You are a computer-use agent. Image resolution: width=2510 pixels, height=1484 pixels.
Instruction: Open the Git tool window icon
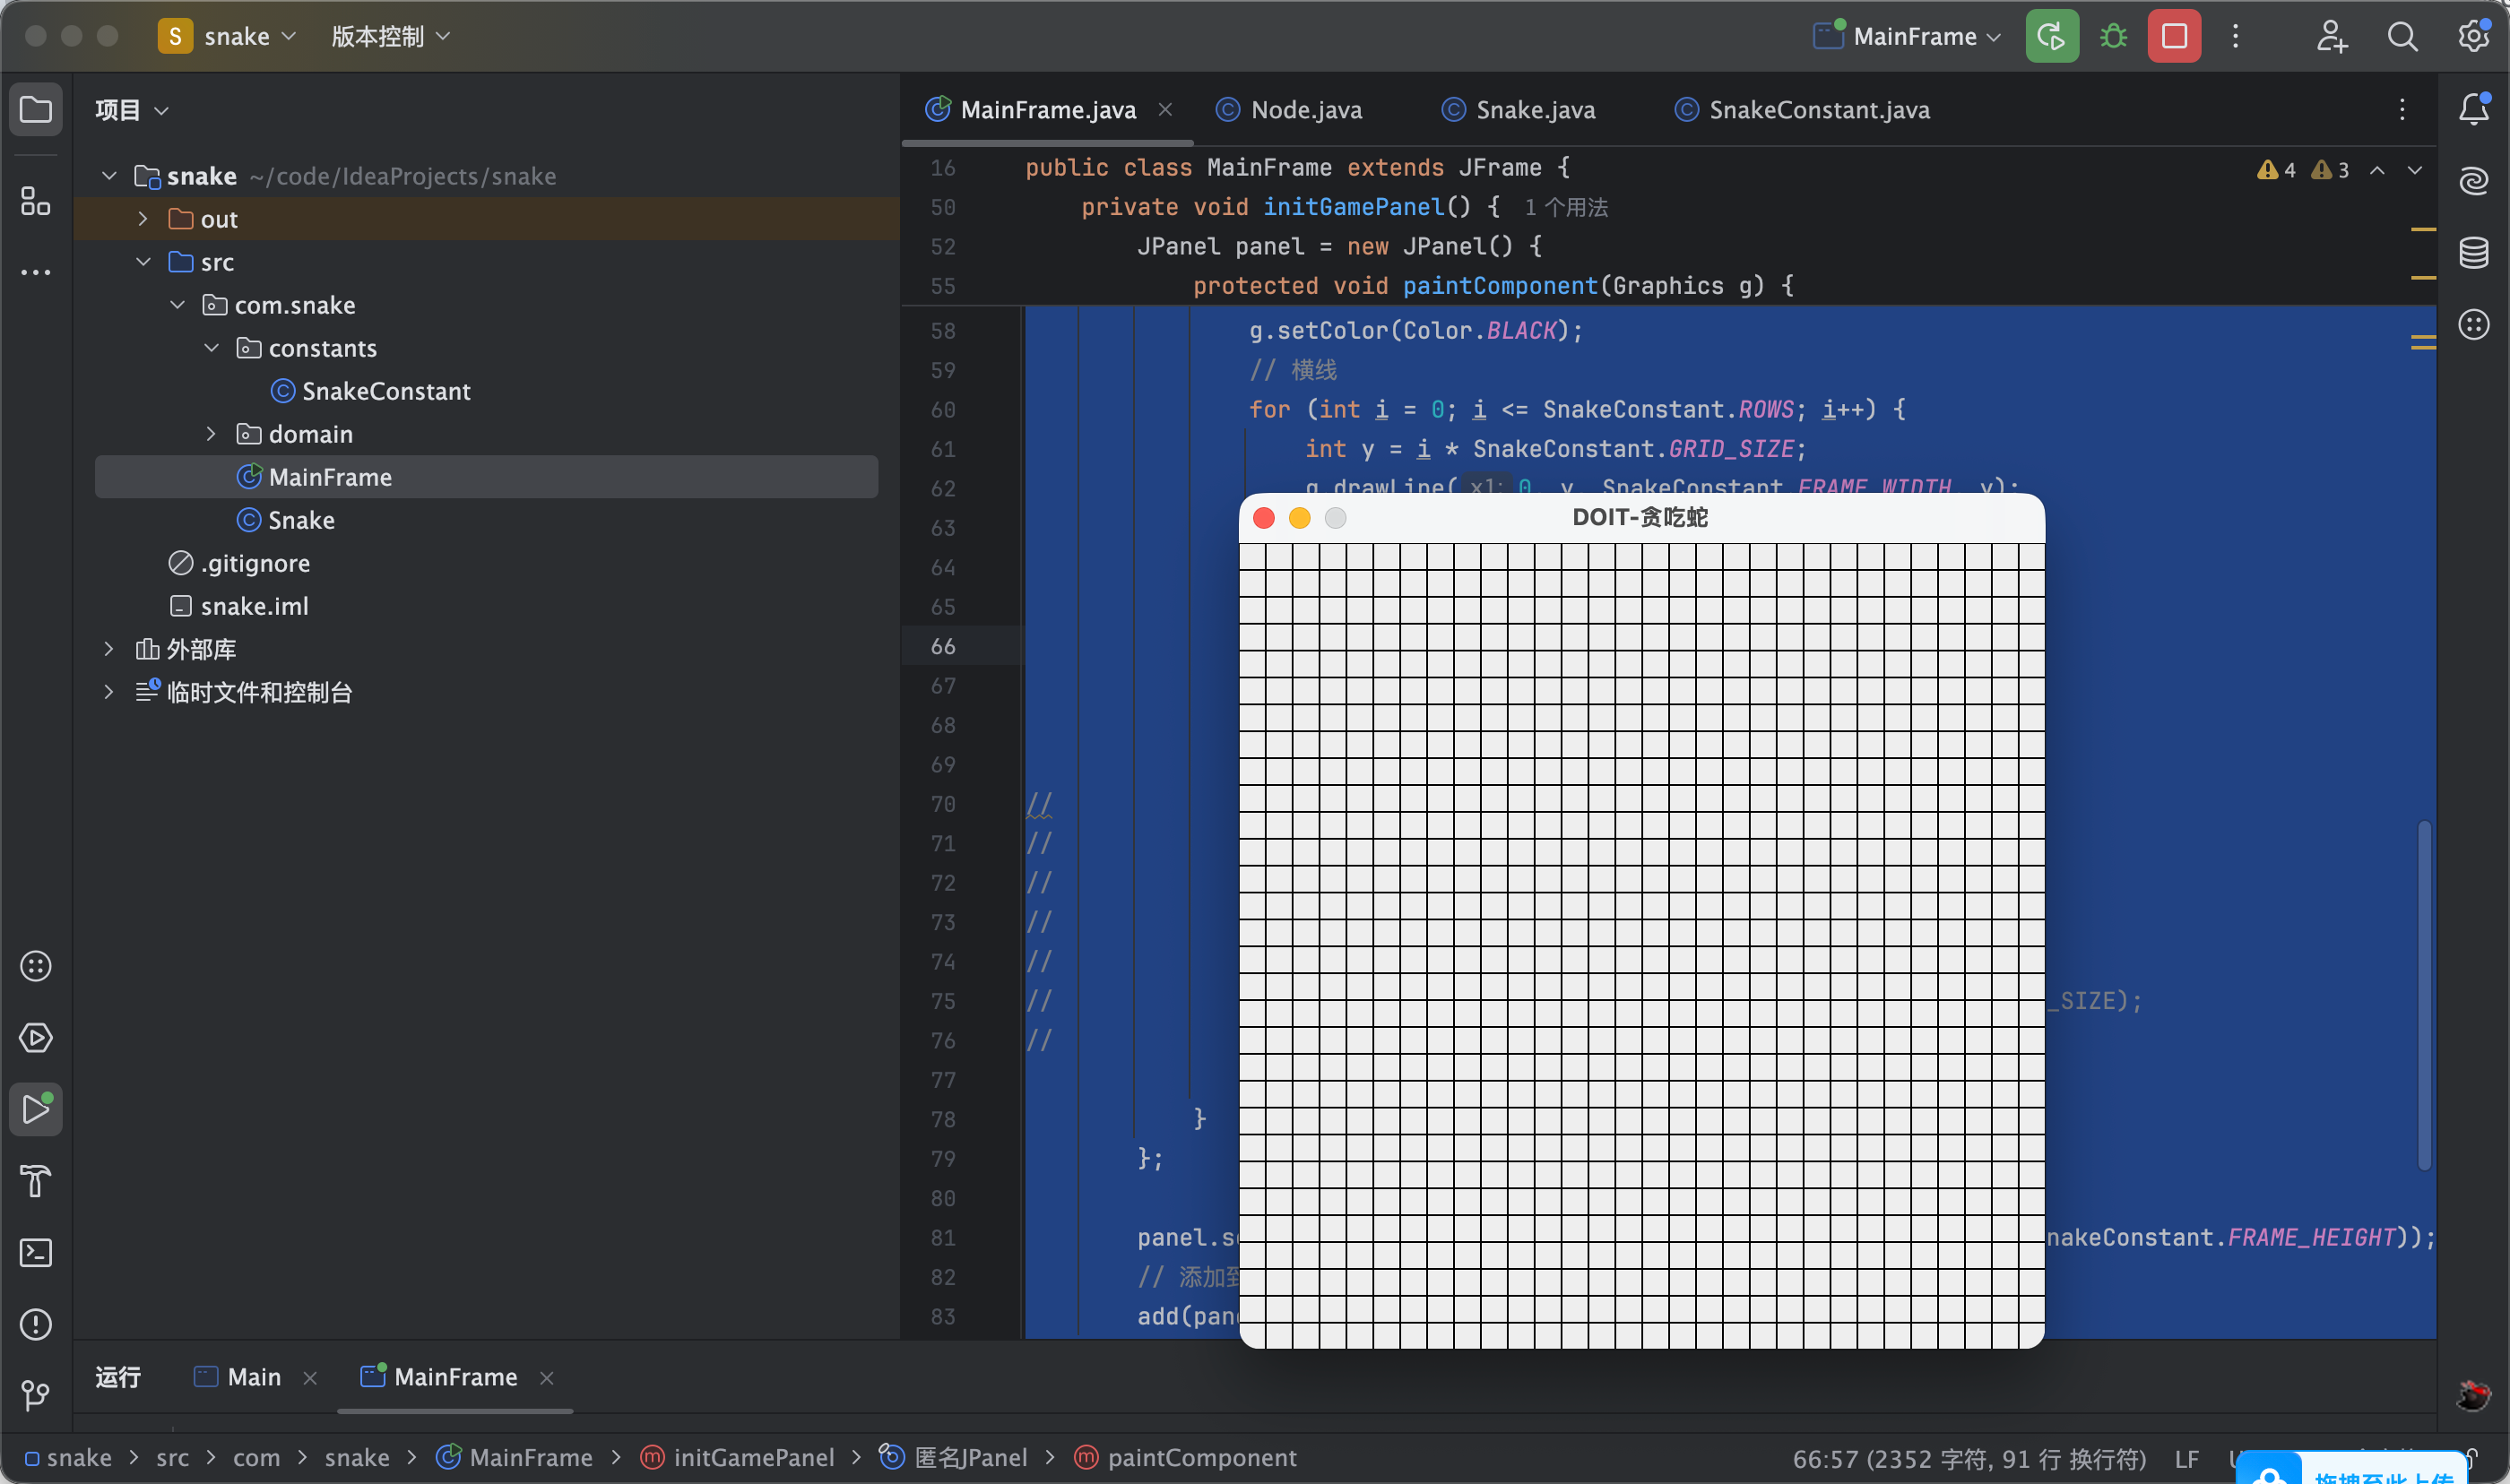[36, 1395]
